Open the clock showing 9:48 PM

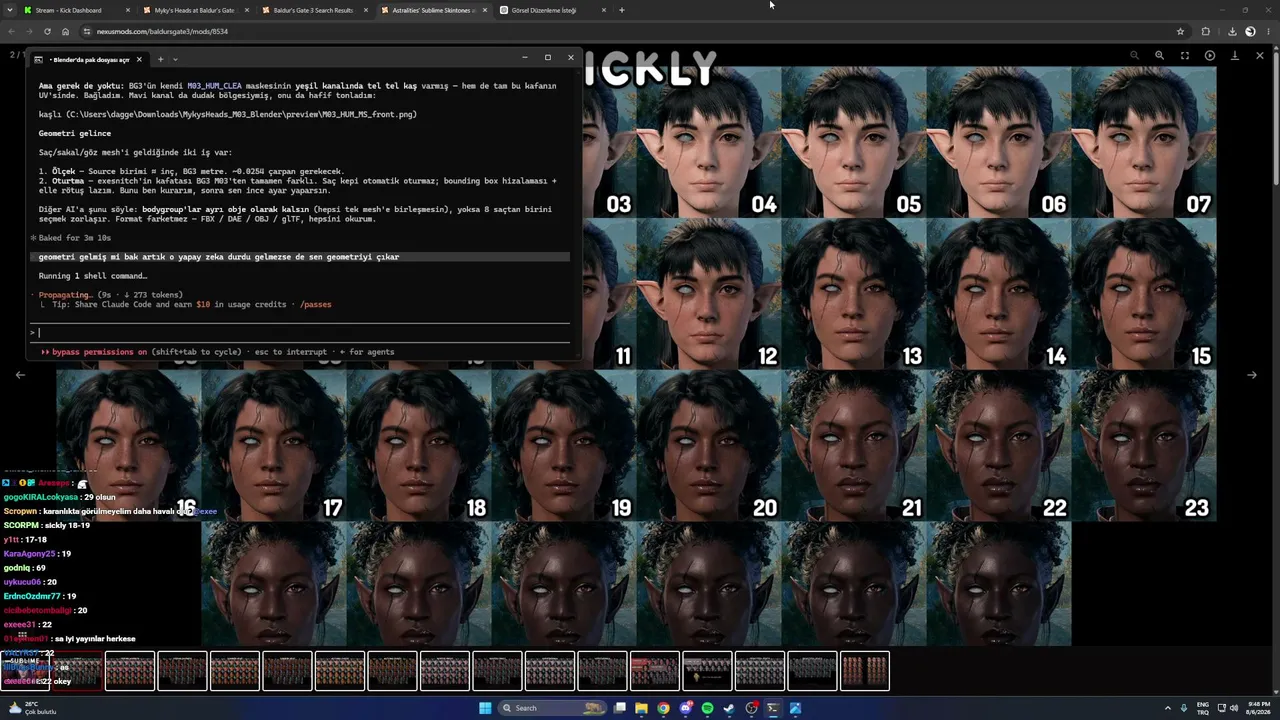click(1258, 708)
